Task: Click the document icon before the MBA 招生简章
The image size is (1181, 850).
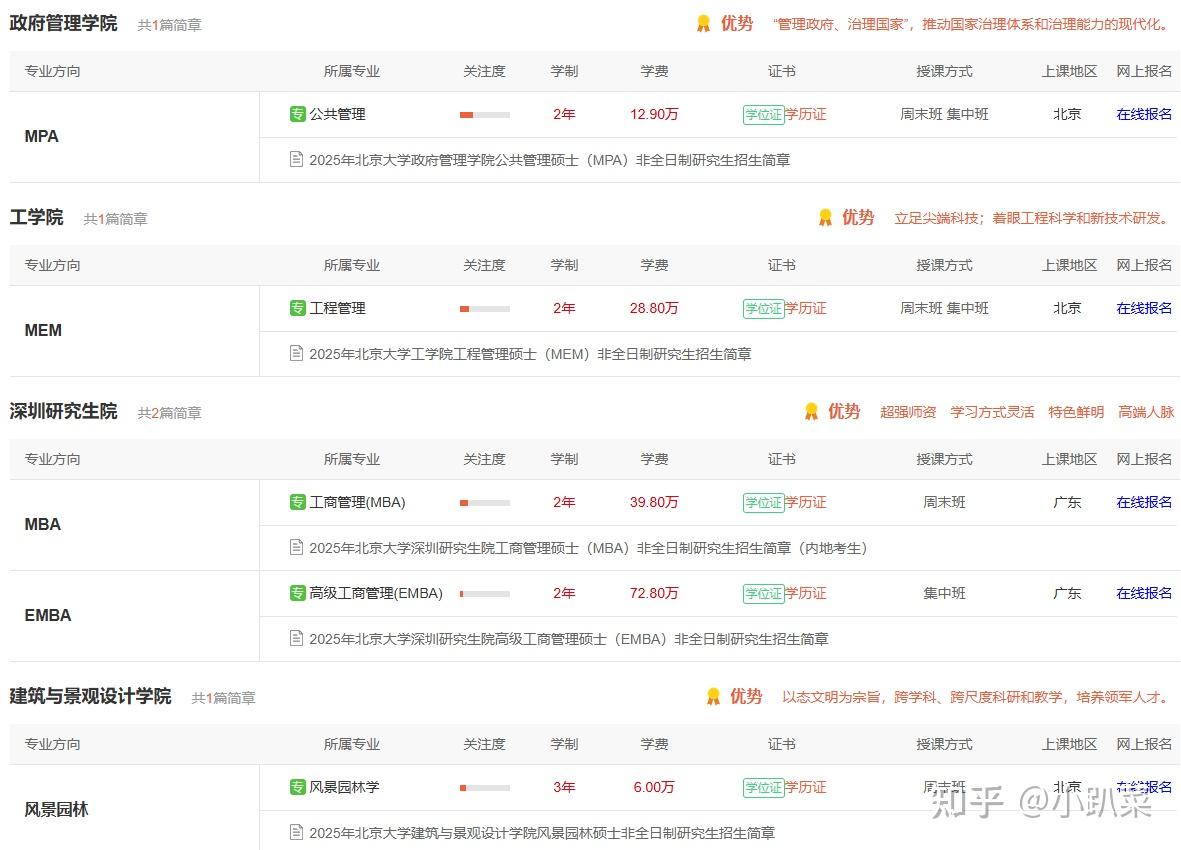Action: click(297, 547)
